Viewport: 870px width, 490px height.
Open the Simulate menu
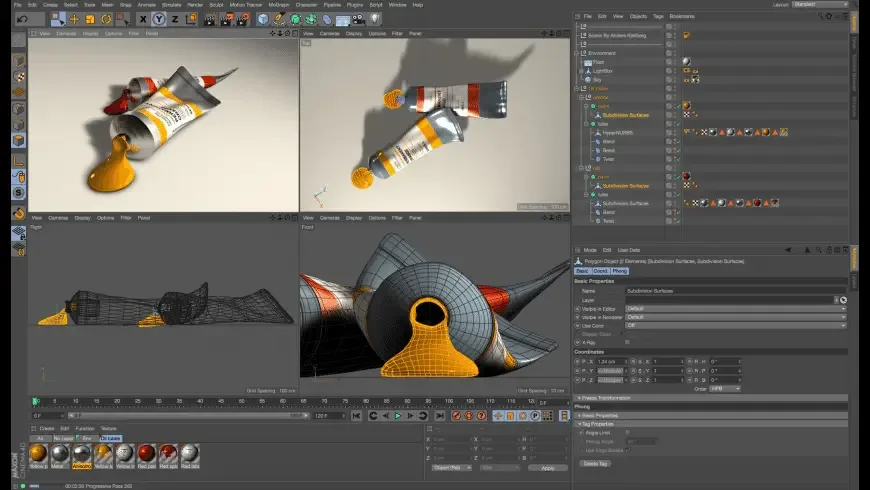[x=171, y=4]
